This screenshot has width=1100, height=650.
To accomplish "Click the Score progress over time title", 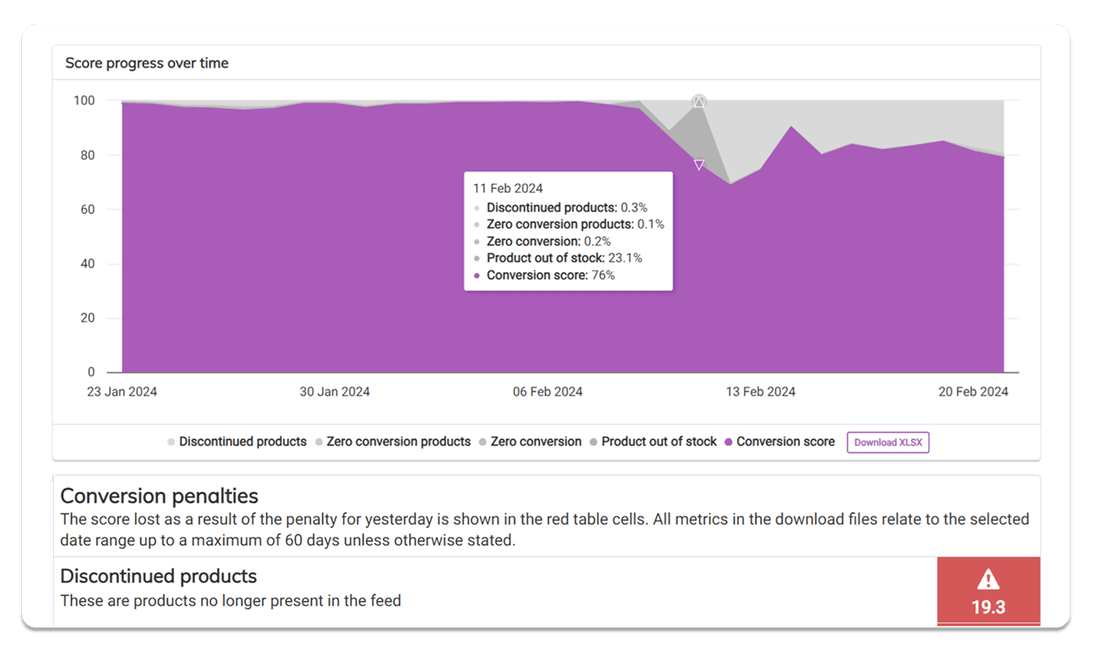I will 147,63.
